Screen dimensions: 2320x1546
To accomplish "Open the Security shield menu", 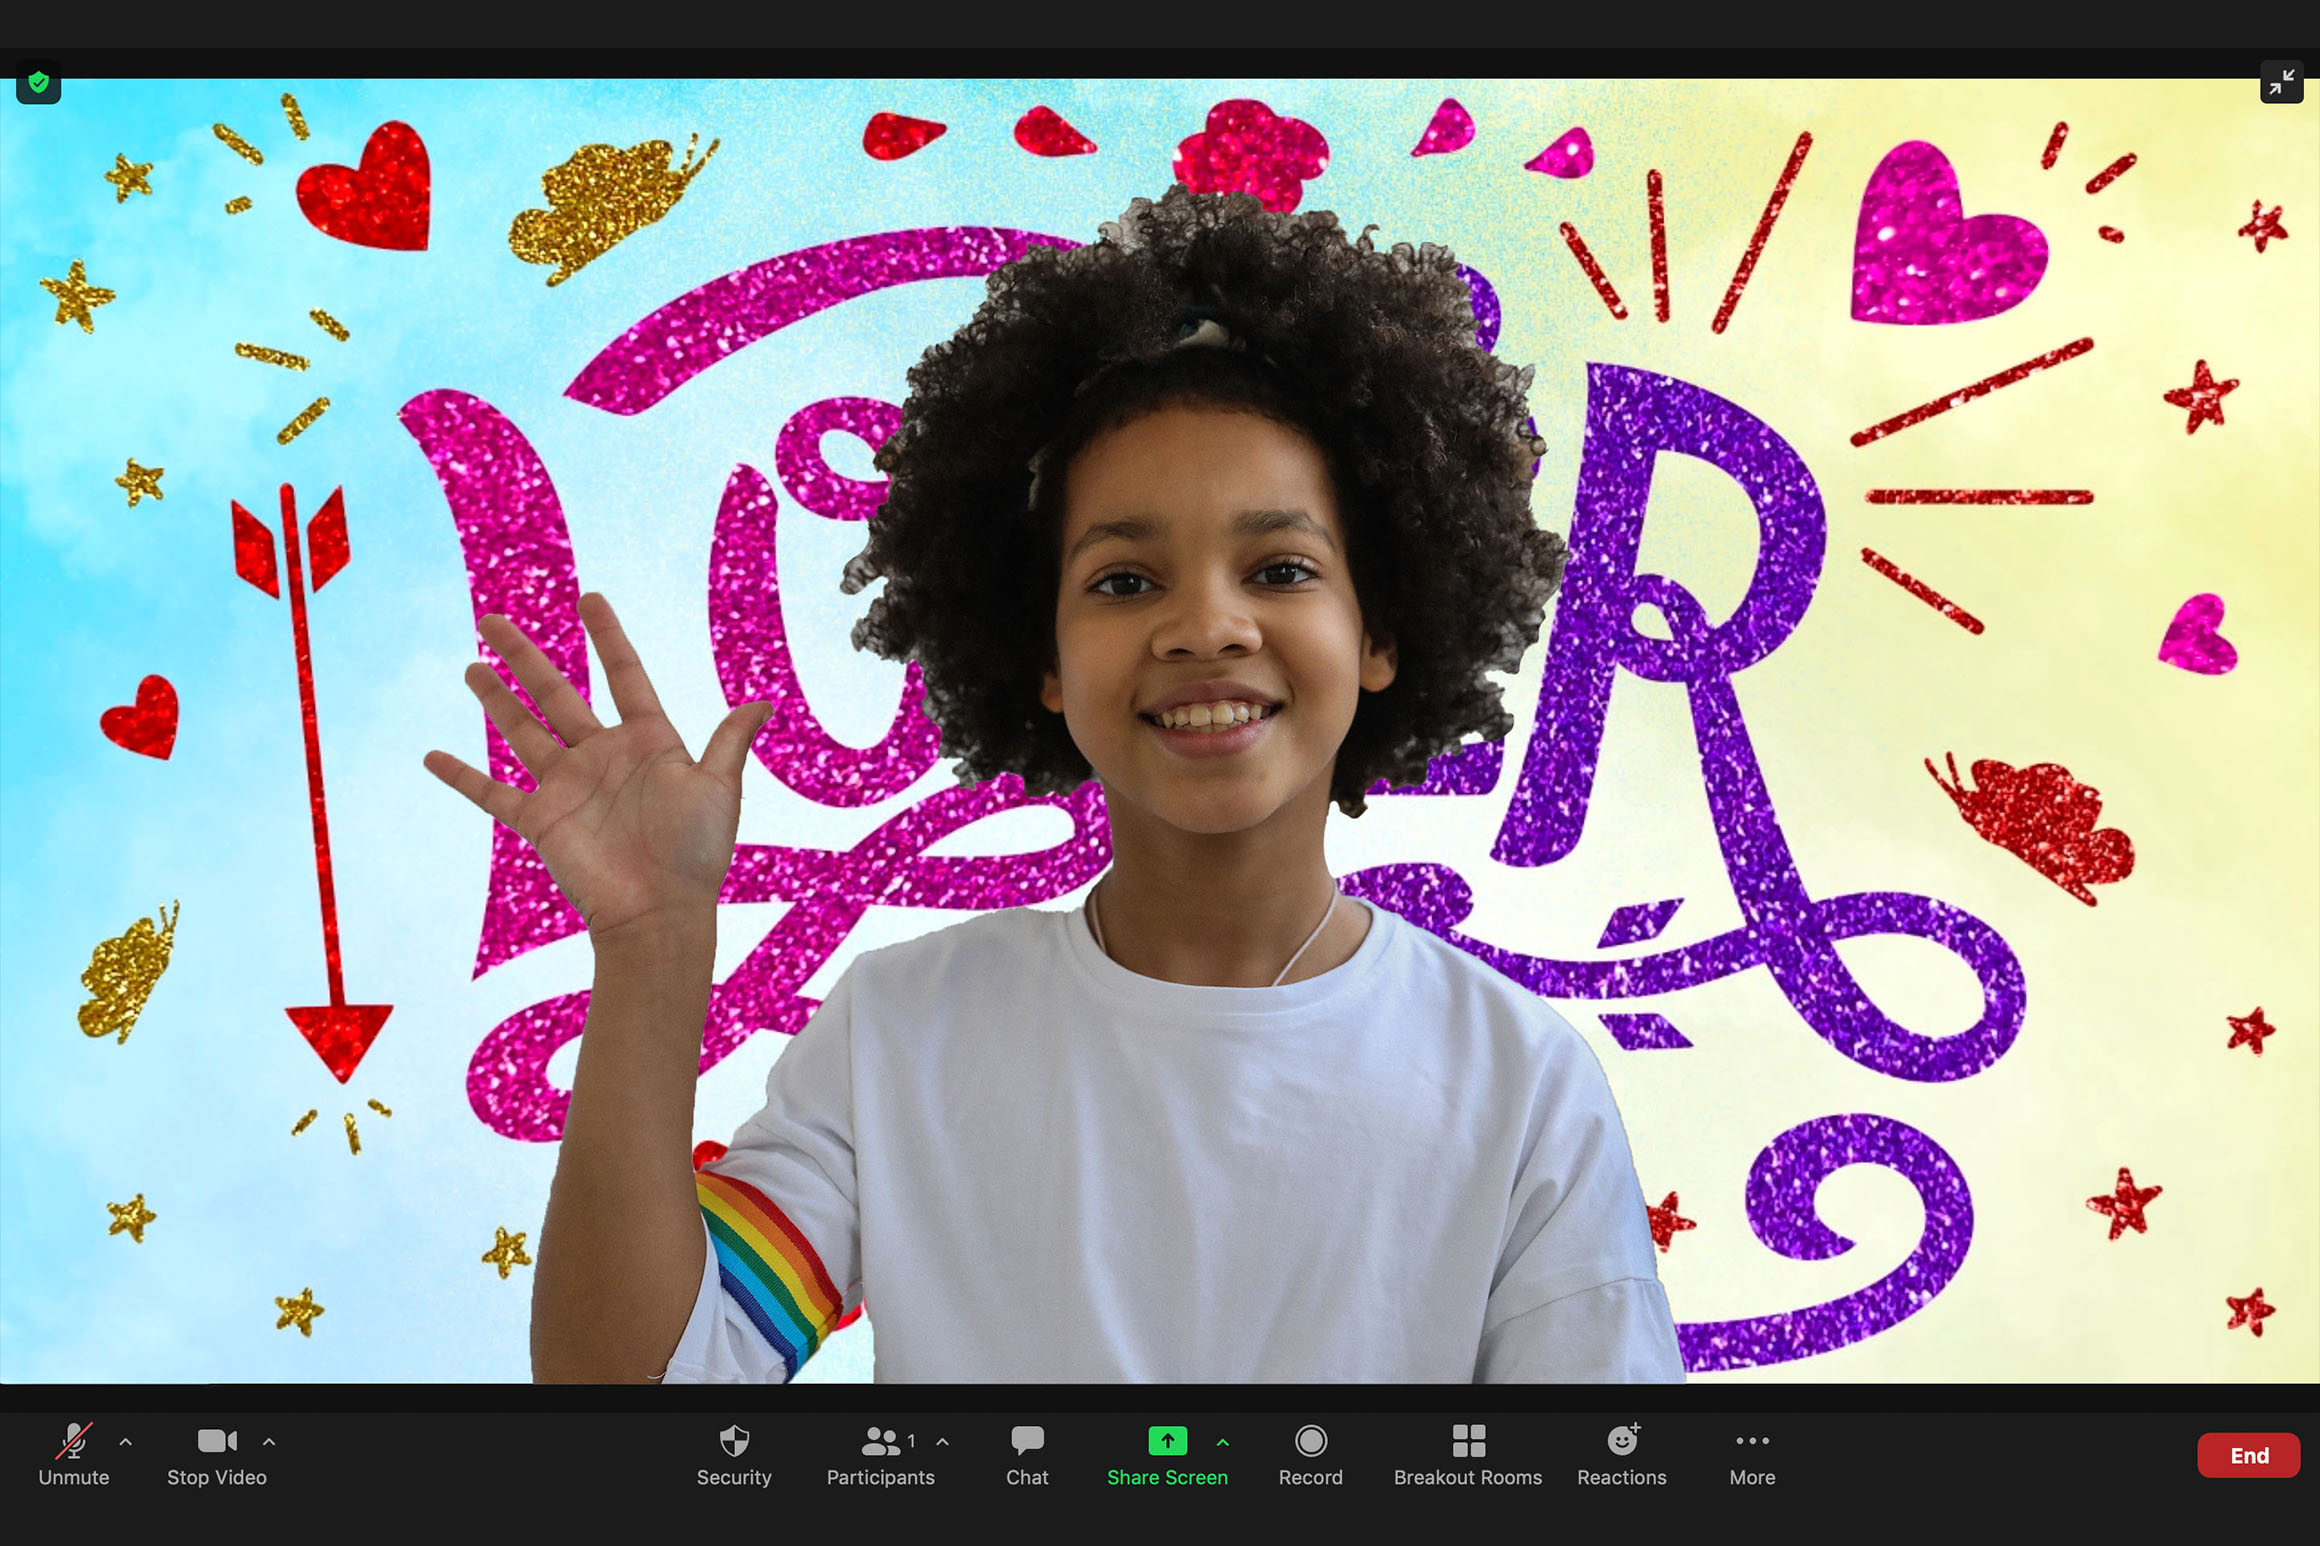I will pos(734,1441).
